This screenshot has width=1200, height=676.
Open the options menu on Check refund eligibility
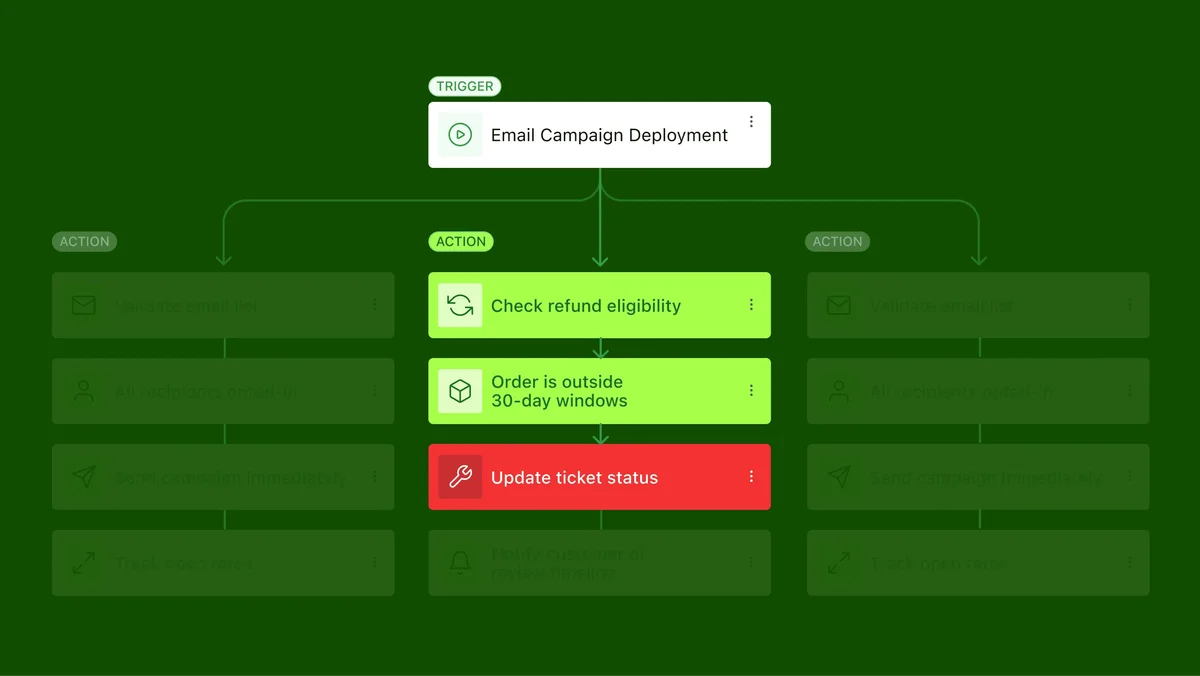(x=751, y=305)
